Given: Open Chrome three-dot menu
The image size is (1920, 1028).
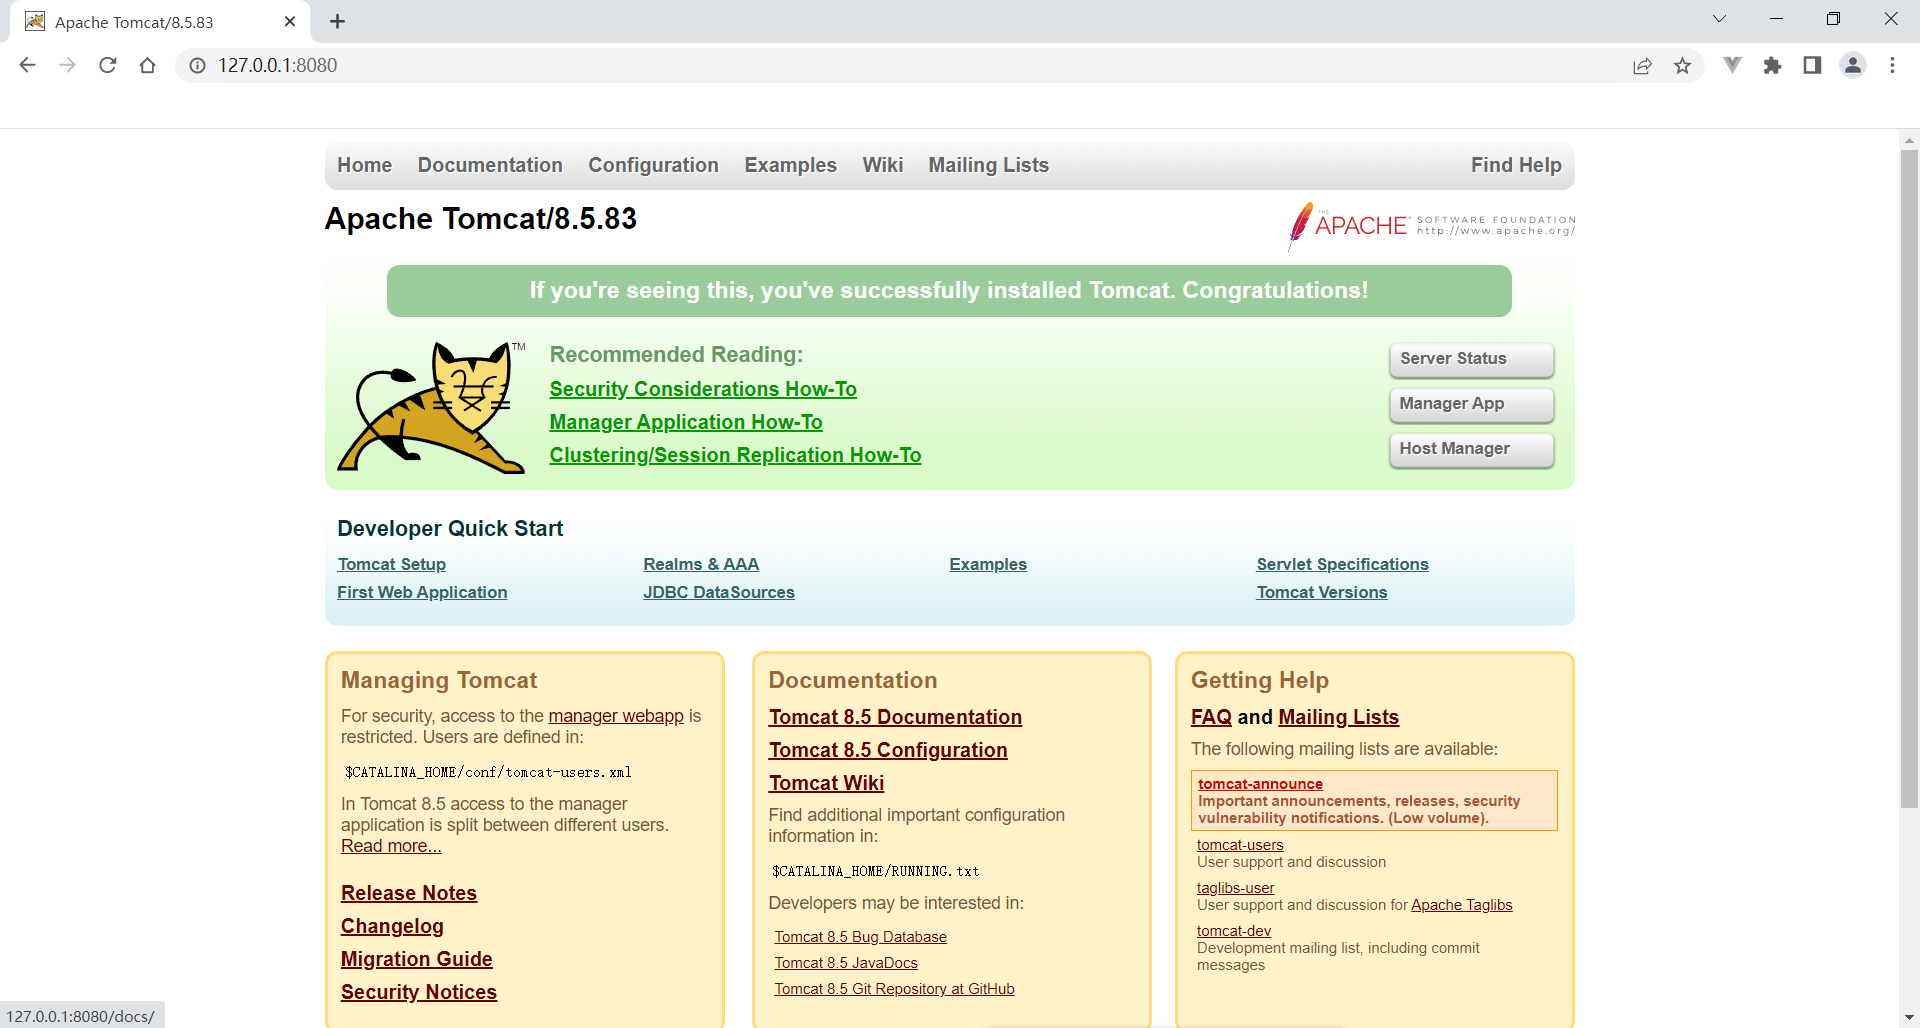Looking at the screenshot, I should (x=1892, y=65).
